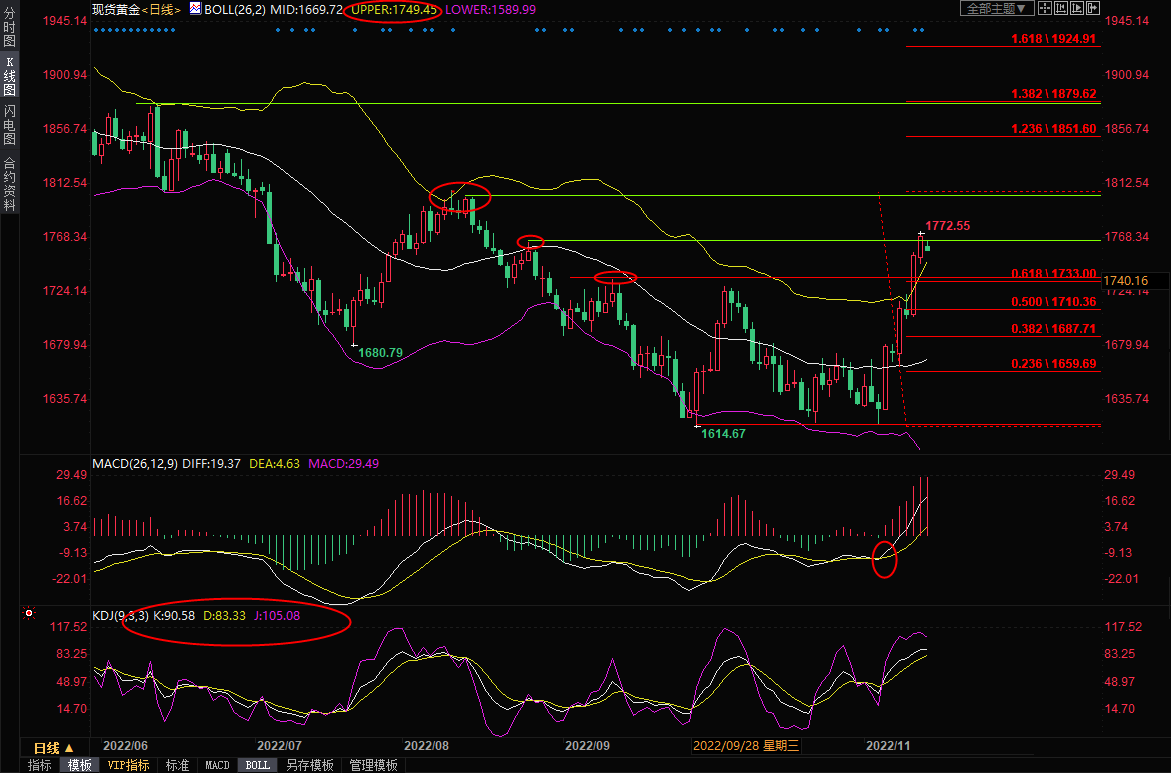Click the red KDJ settings icon
Image resolution: width=1171 pixels, height=773 pixels.
29,613
